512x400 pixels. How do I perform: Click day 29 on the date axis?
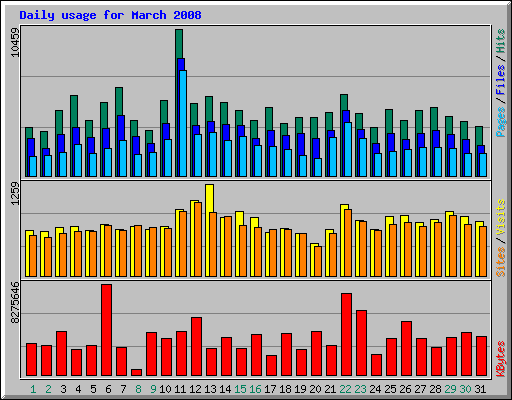[x=450, y=389]
